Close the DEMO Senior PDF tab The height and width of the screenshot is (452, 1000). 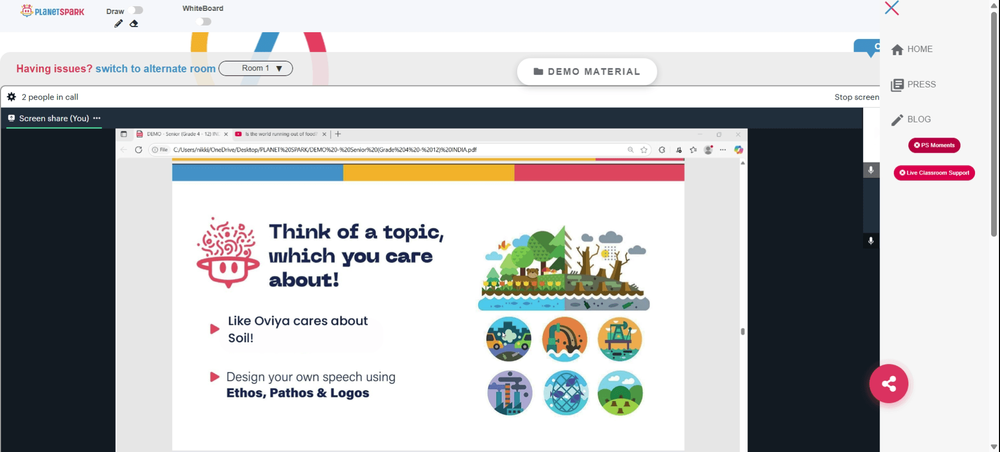226,134
